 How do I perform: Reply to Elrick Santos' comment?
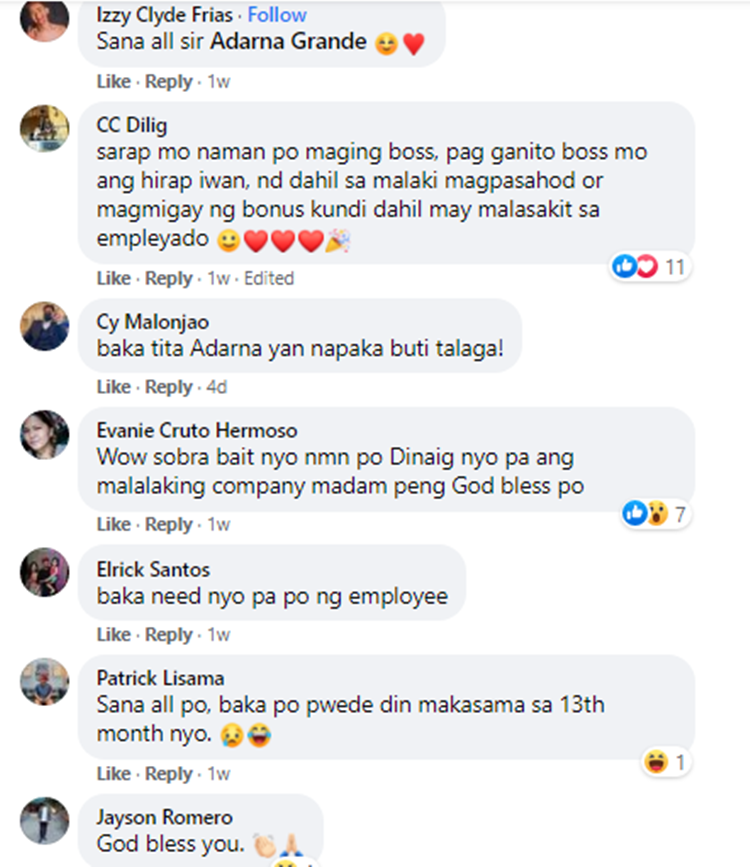click(x=169, y=635)
